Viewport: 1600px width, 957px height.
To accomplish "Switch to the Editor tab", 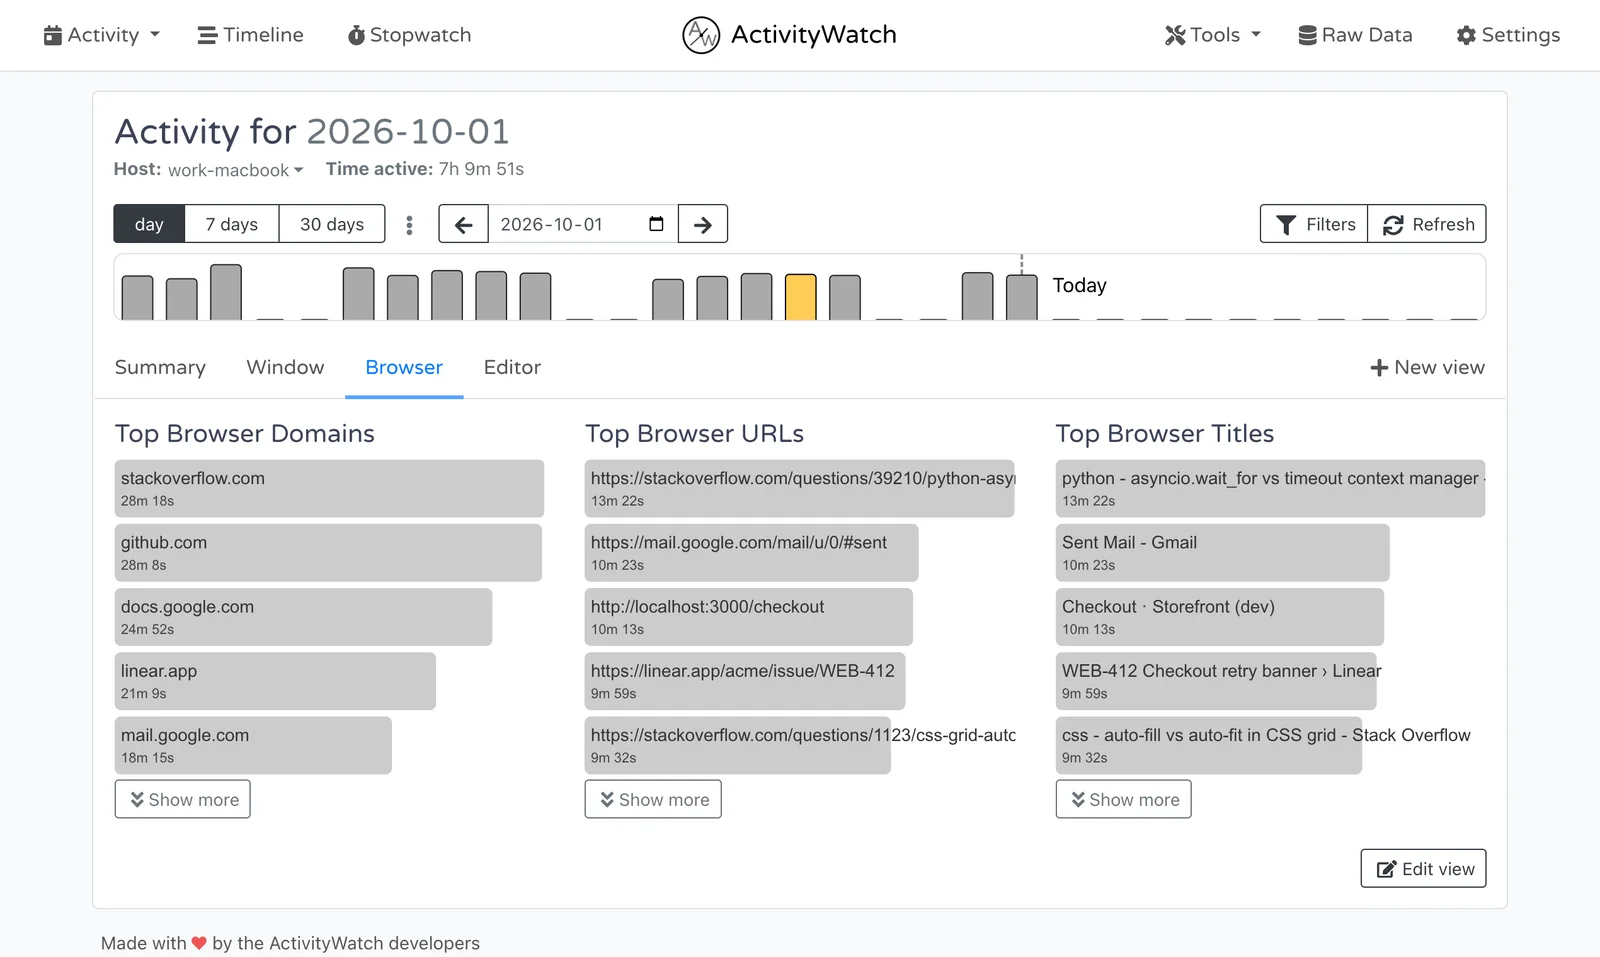I will click(x=512, y=367).
